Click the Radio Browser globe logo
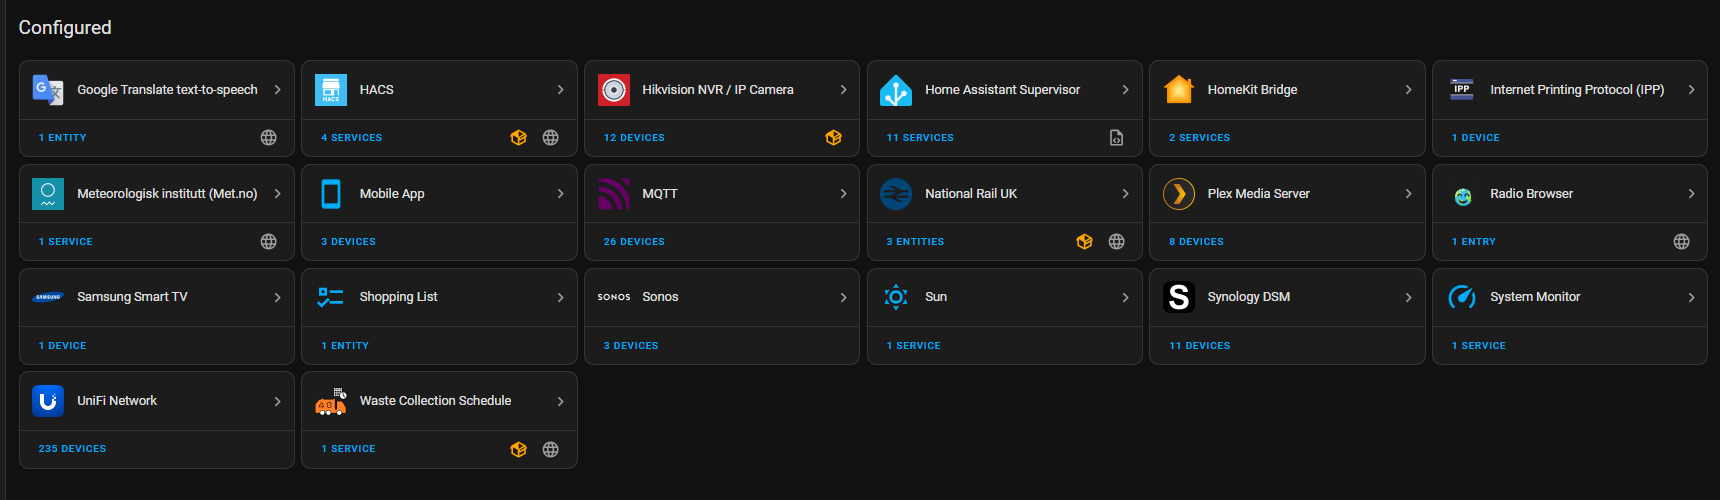 pyautogui.click(x=1462, y=197)
